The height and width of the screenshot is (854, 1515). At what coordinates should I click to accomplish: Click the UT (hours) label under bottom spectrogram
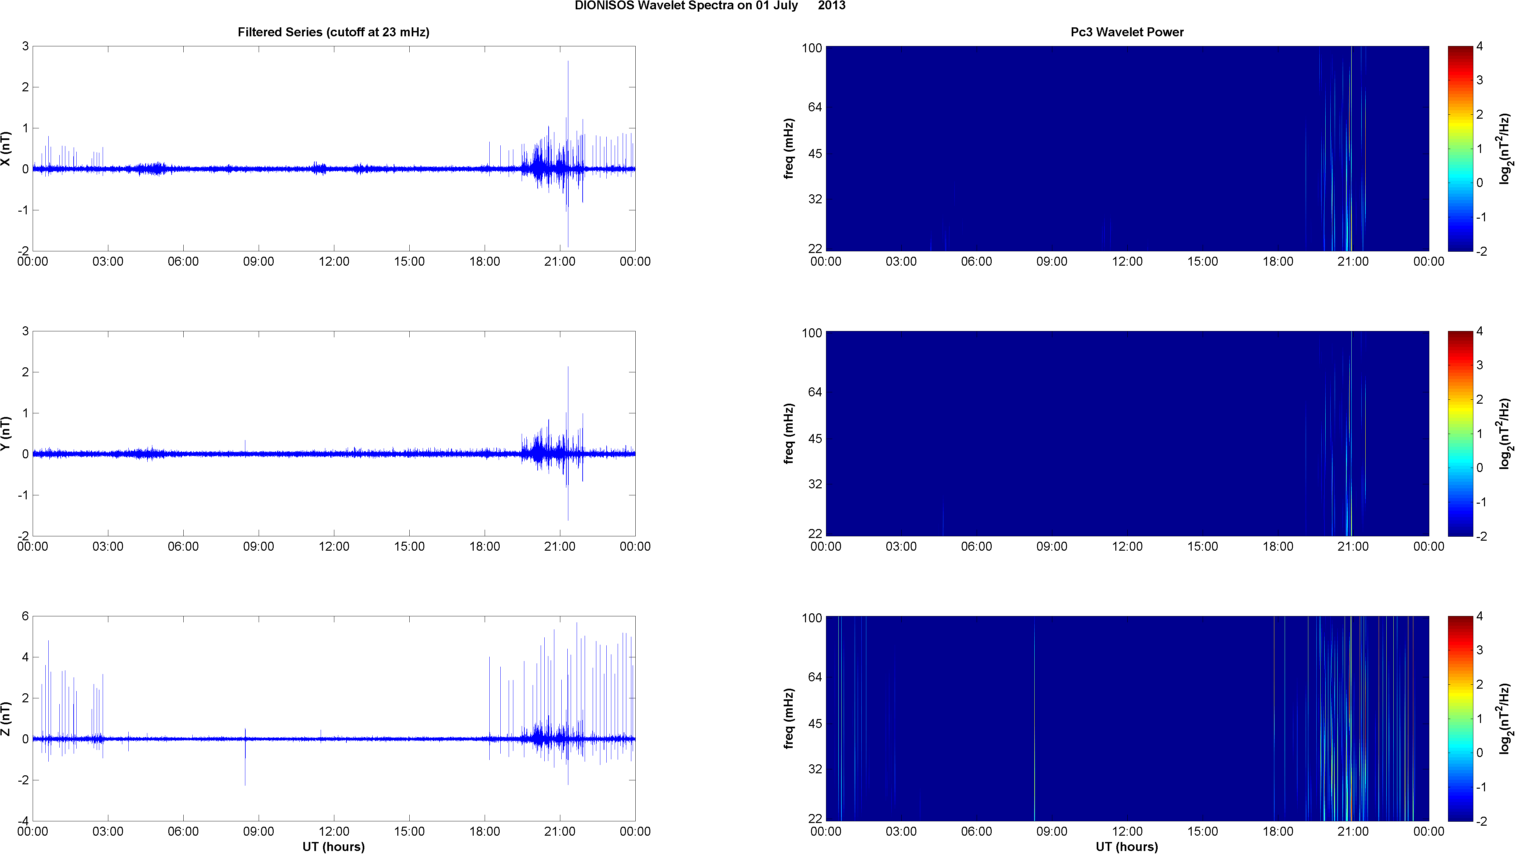coord(1127,847)
